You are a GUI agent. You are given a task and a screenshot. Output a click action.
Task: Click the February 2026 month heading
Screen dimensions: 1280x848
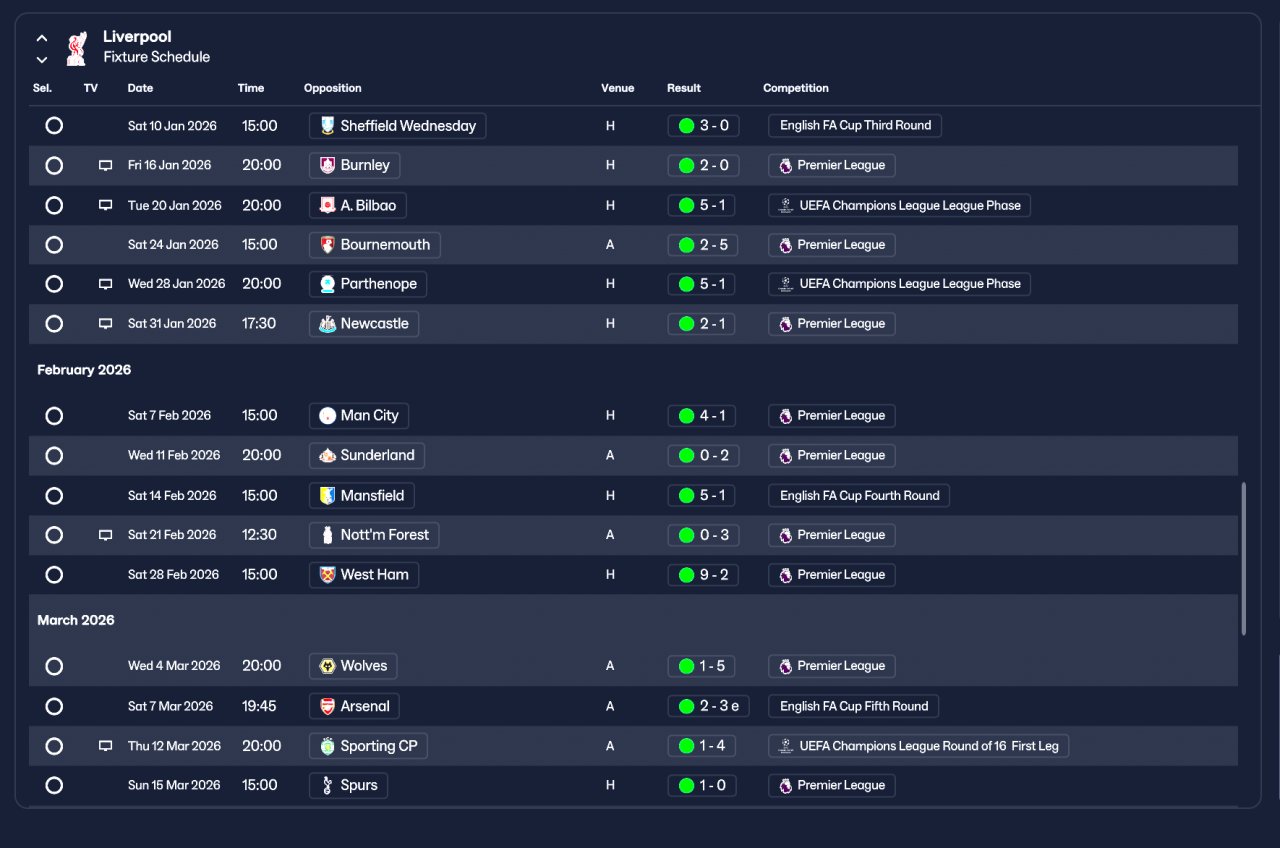(x=84, y=370)
